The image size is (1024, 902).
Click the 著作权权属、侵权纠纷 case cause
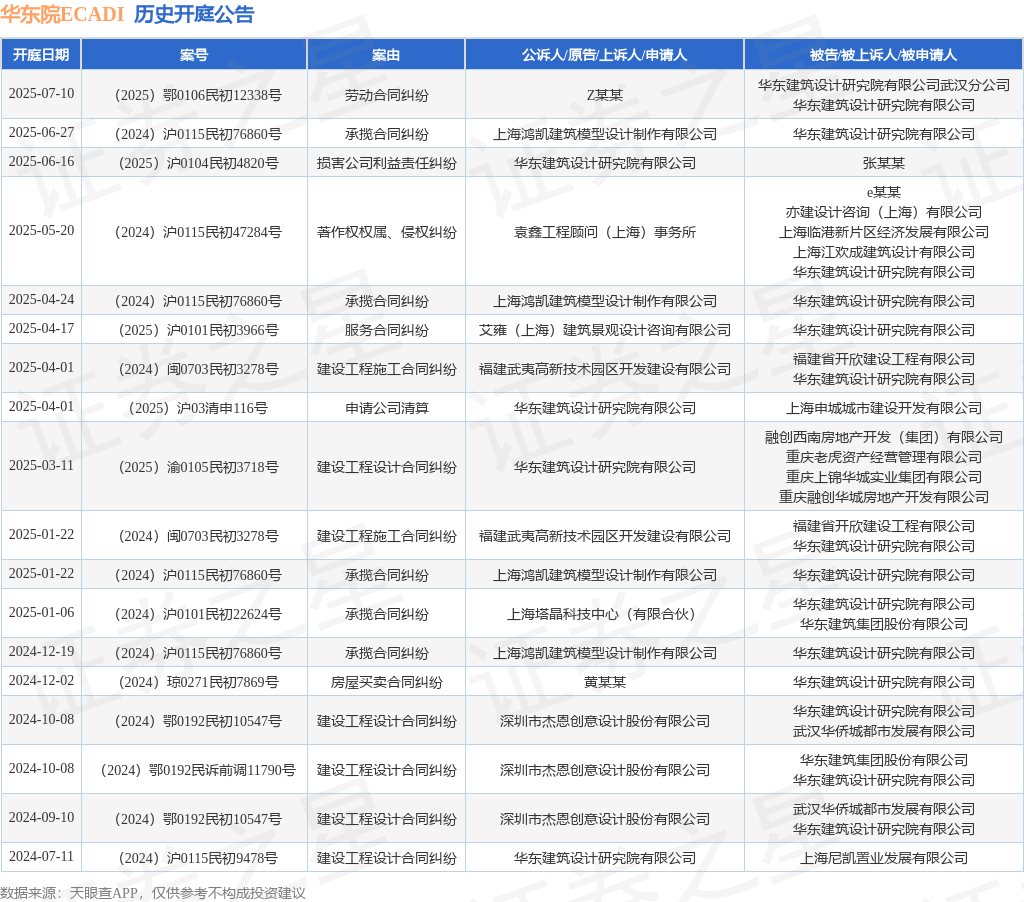tap(387, 233)
